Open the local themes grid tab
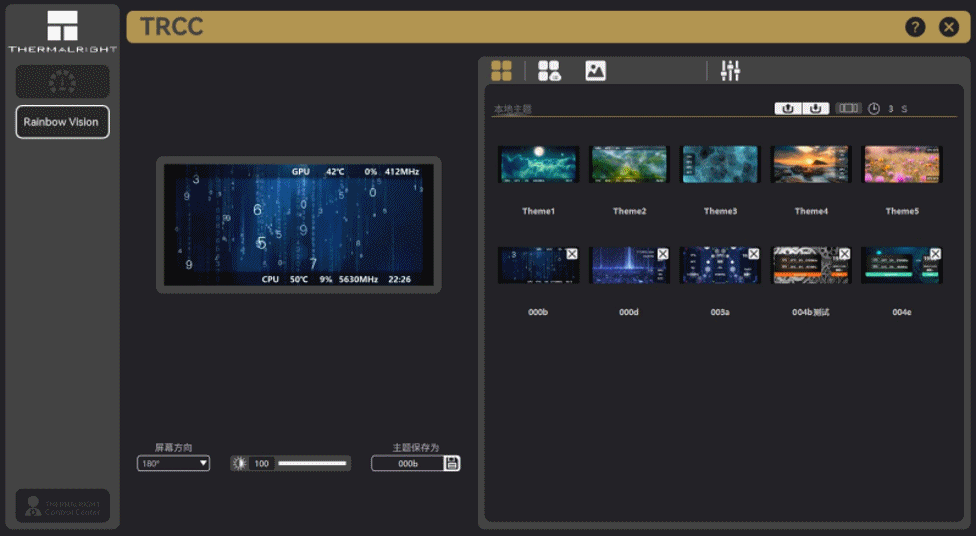The image size is (976, 536). click(x=501, y=71)
